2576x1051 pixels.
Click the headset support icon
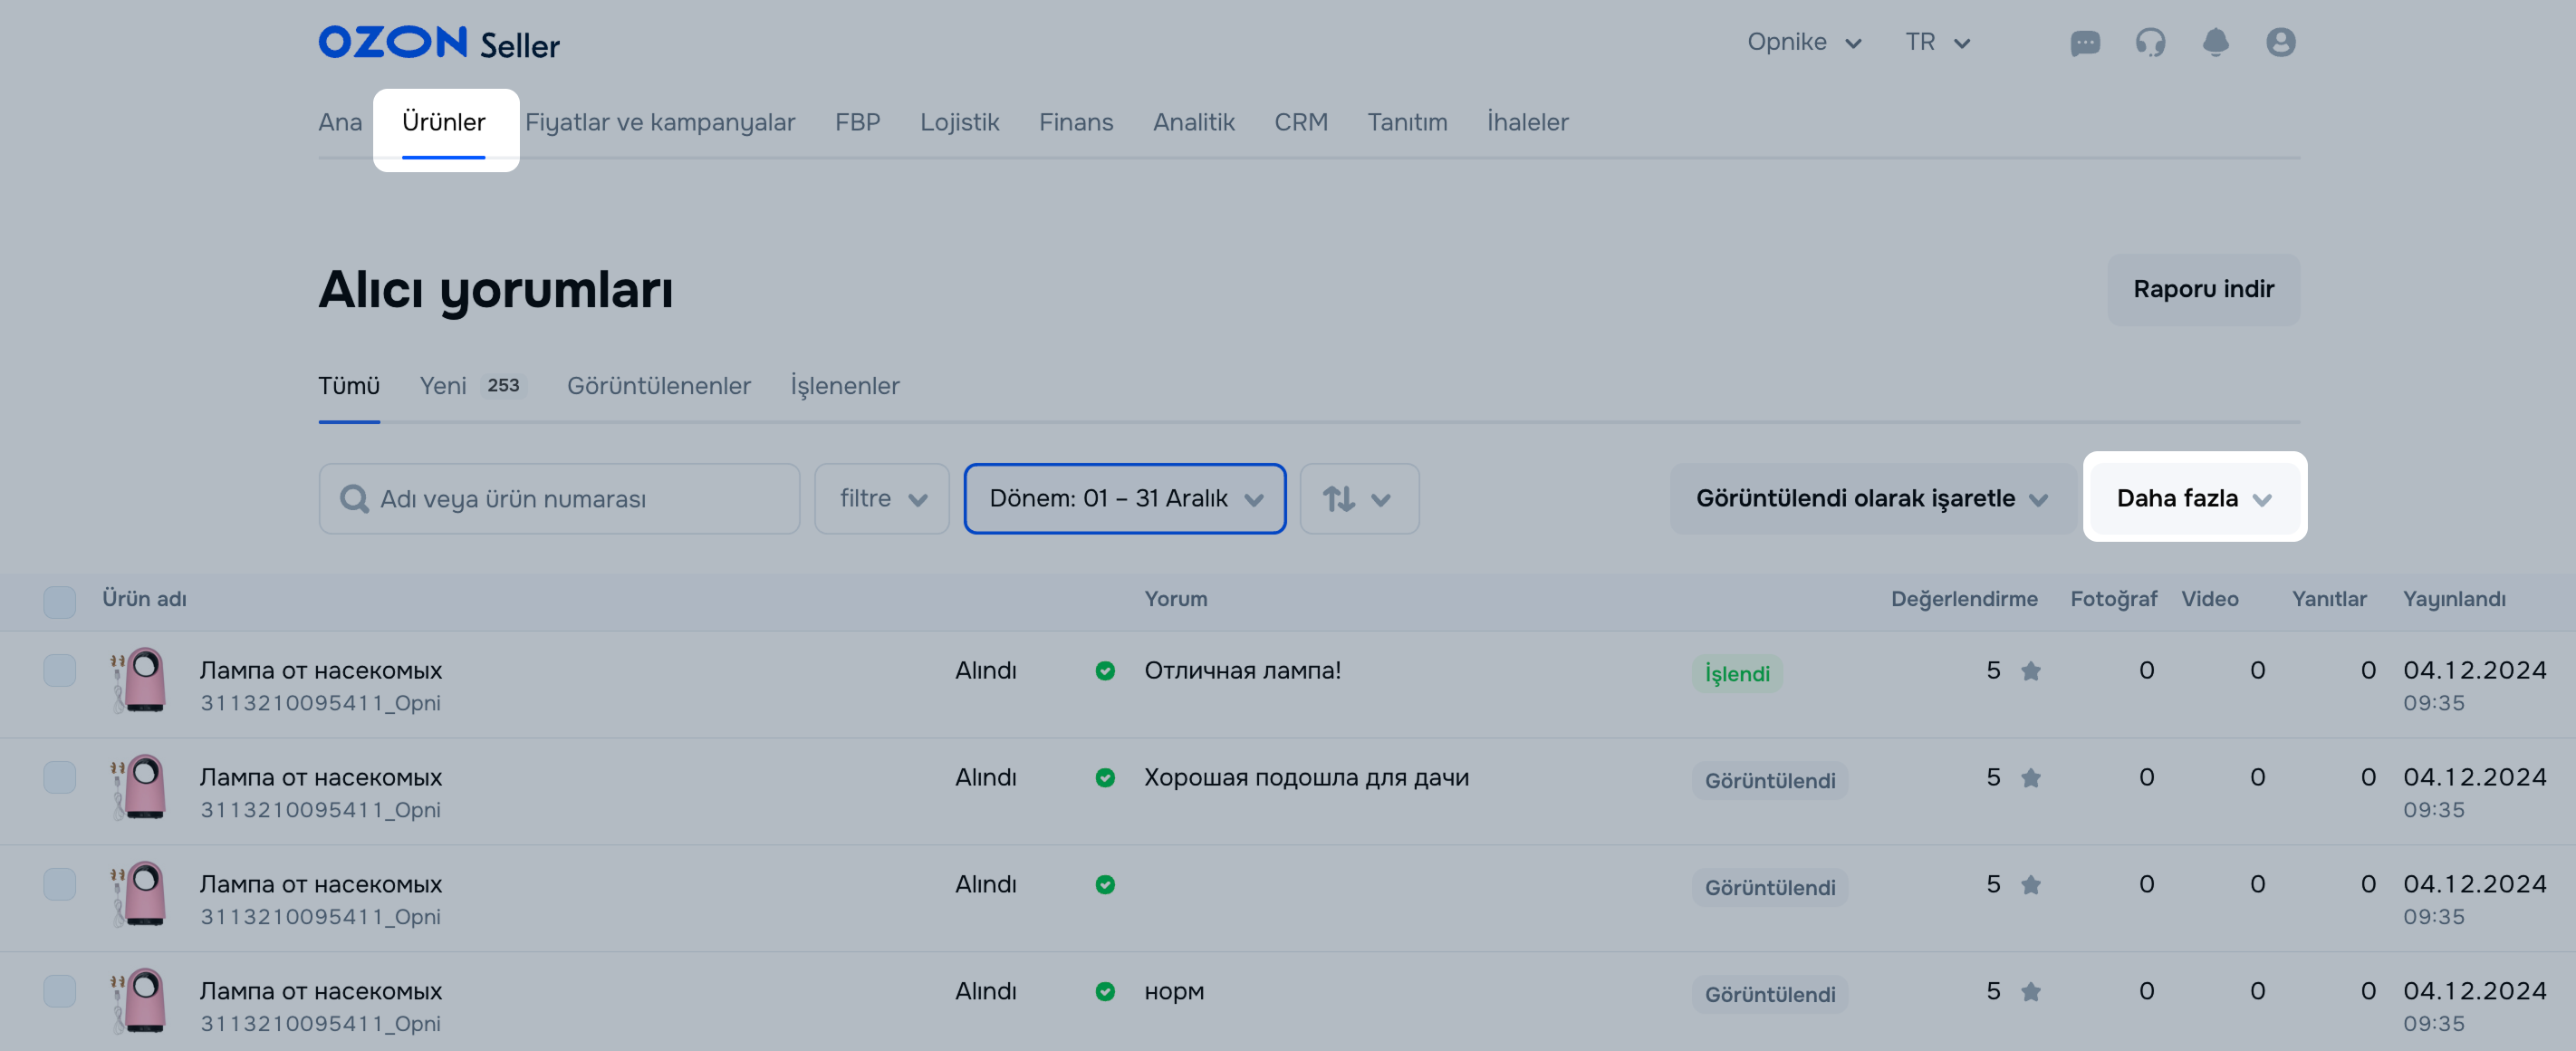point(2150,42)
